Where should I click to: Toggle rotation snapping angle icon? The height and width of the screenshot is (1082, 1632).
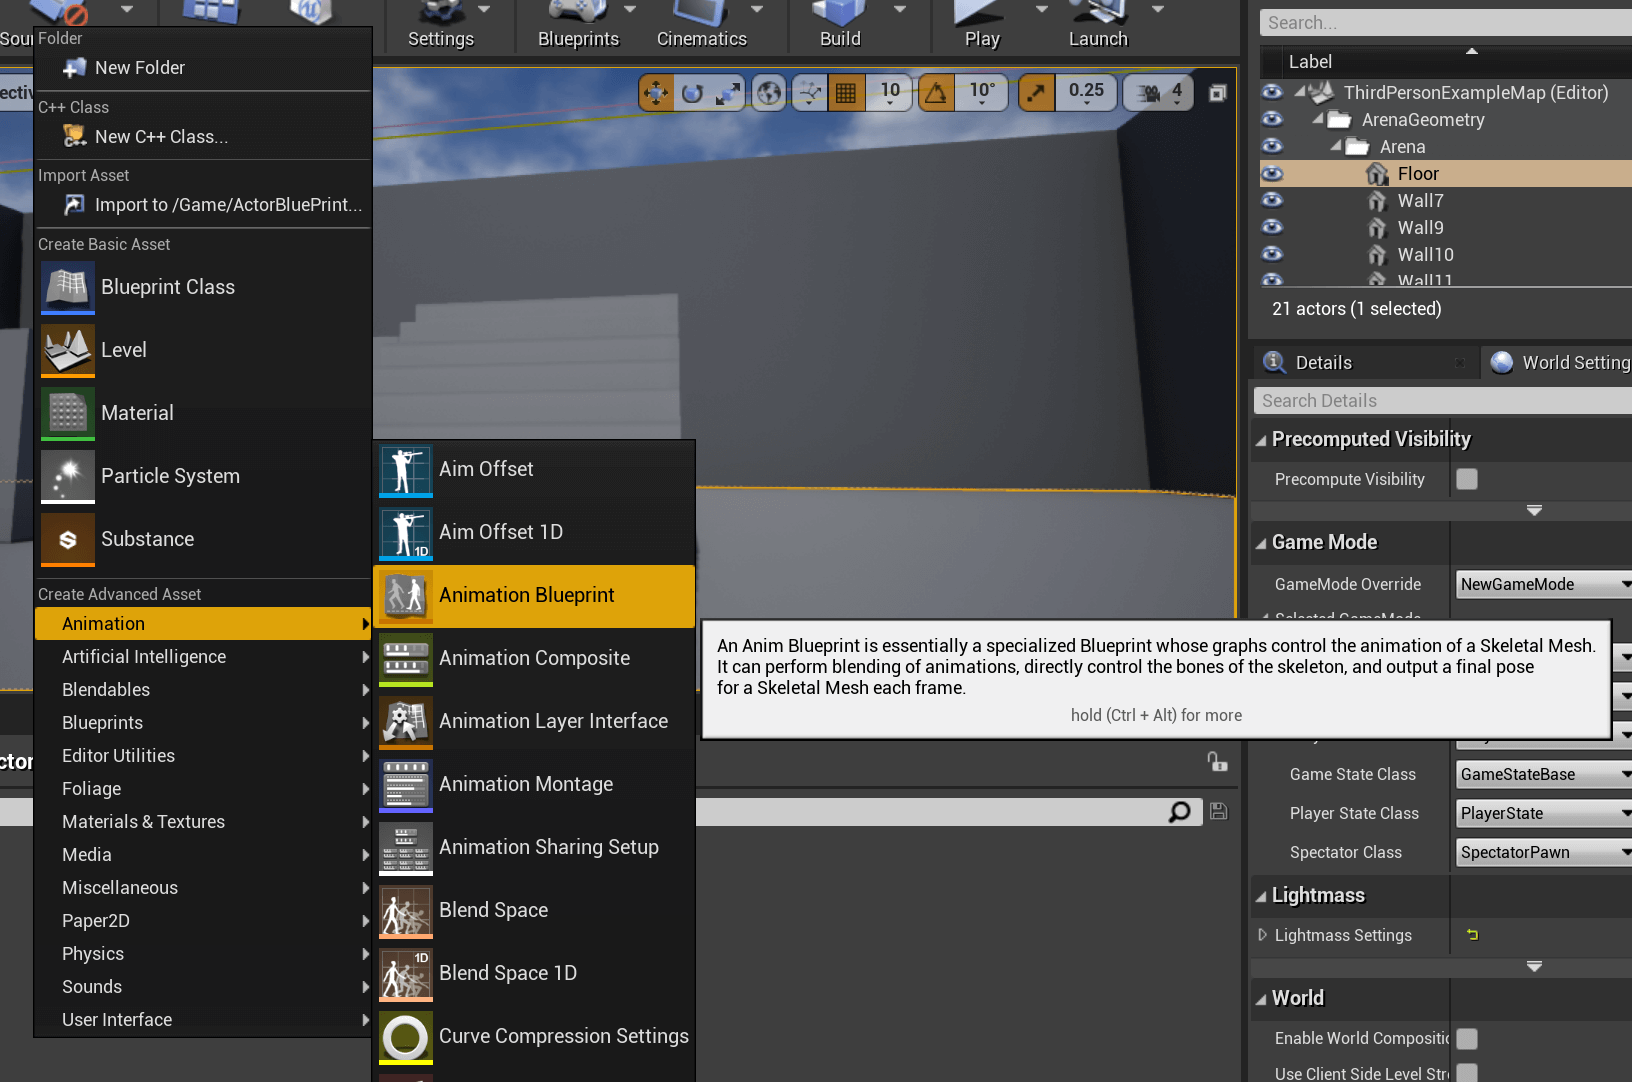(x=936, y=93)
